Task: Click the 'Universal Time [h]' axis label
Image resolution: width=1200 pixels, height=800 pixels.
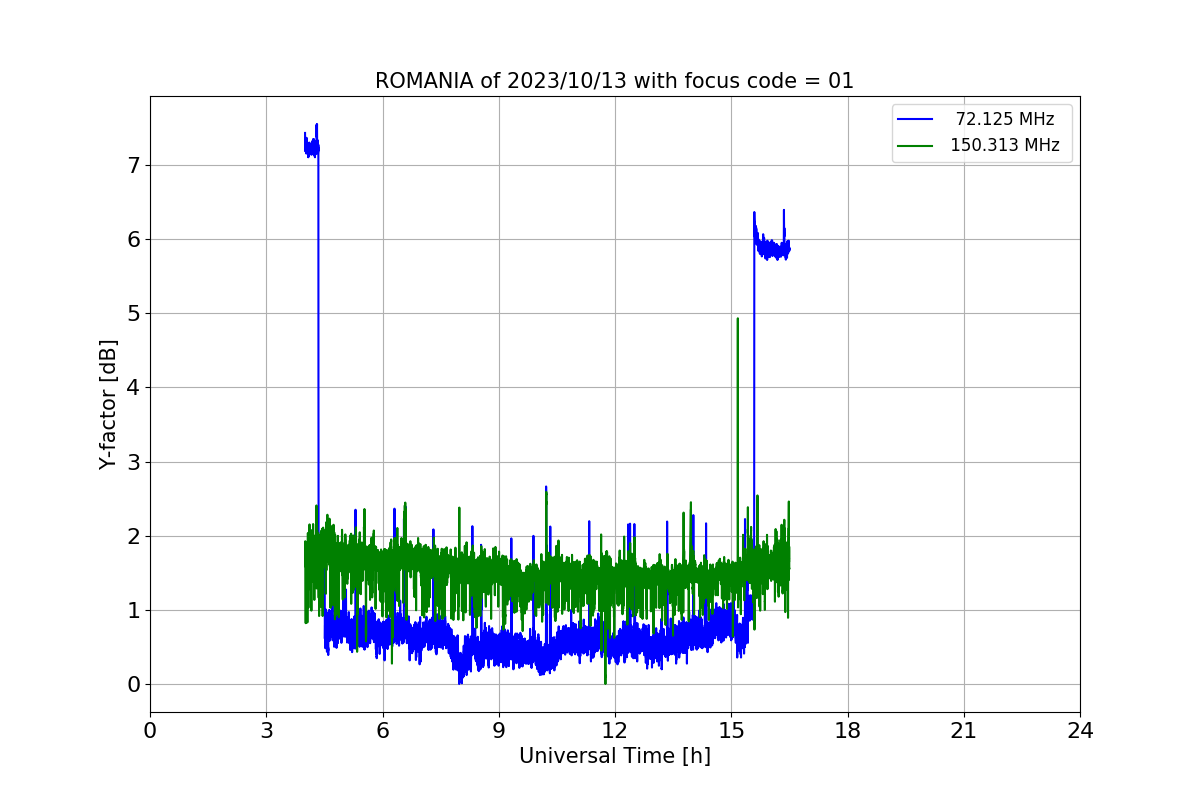Action: click(x=615, y=756)
